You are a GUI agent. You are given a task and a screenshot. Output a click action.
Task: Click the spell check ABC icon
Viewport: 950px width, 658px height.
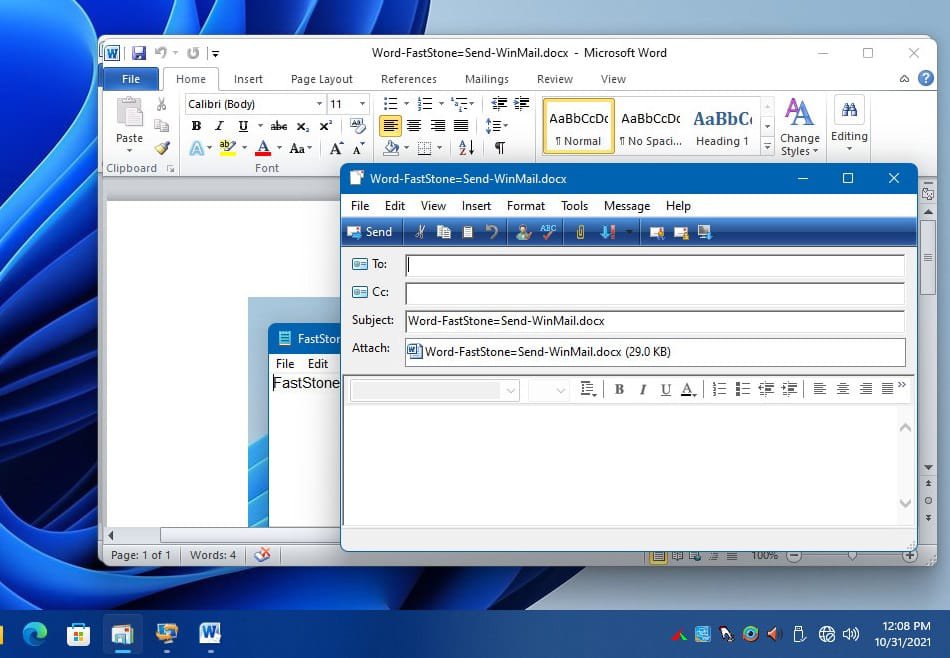point(548,232)
